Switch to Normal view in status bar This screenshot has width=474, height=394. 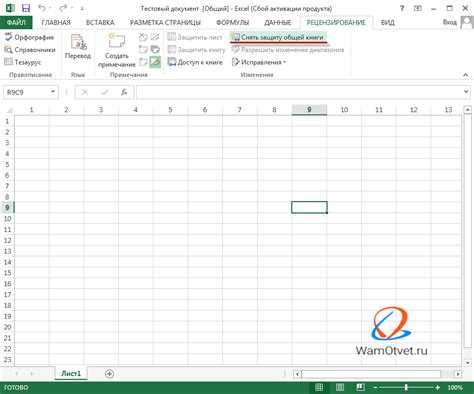pyautogui.click(x=319, y=387)
